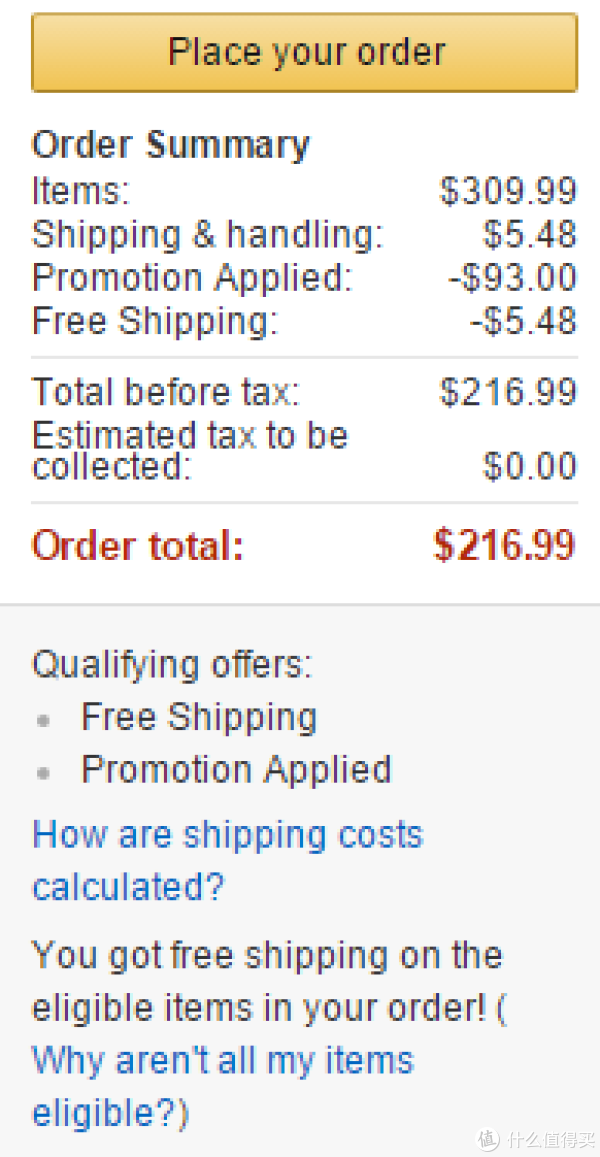Click the Items amount $309.99
This screenshot has width=600, height=1157.
pos(508,191)
